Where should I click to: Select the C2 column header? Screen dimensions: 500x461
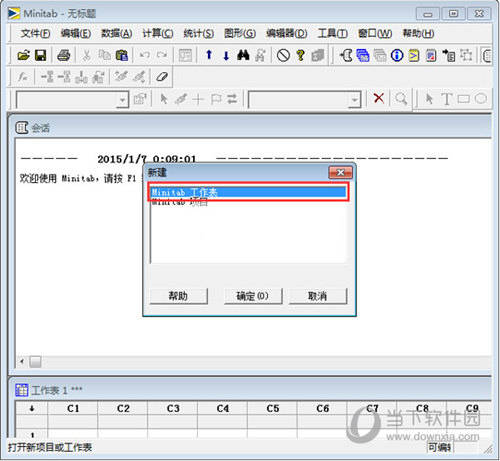pos(123,409)
